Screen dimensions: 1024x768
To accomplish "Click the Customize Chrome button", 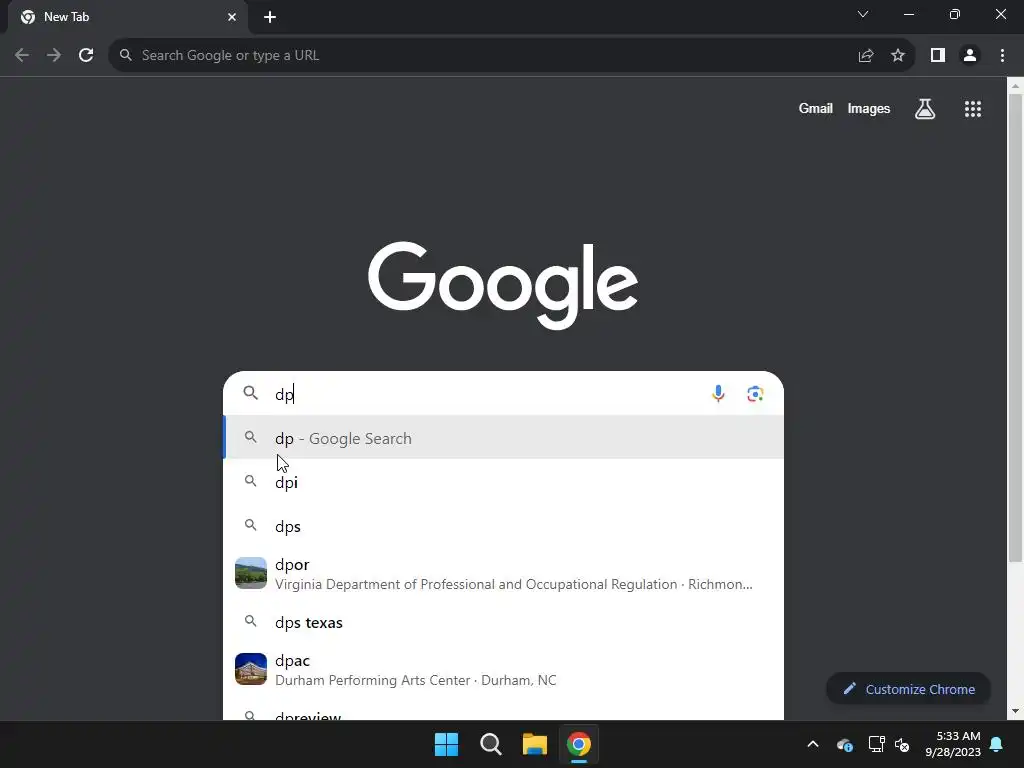I will pos(908,689).
